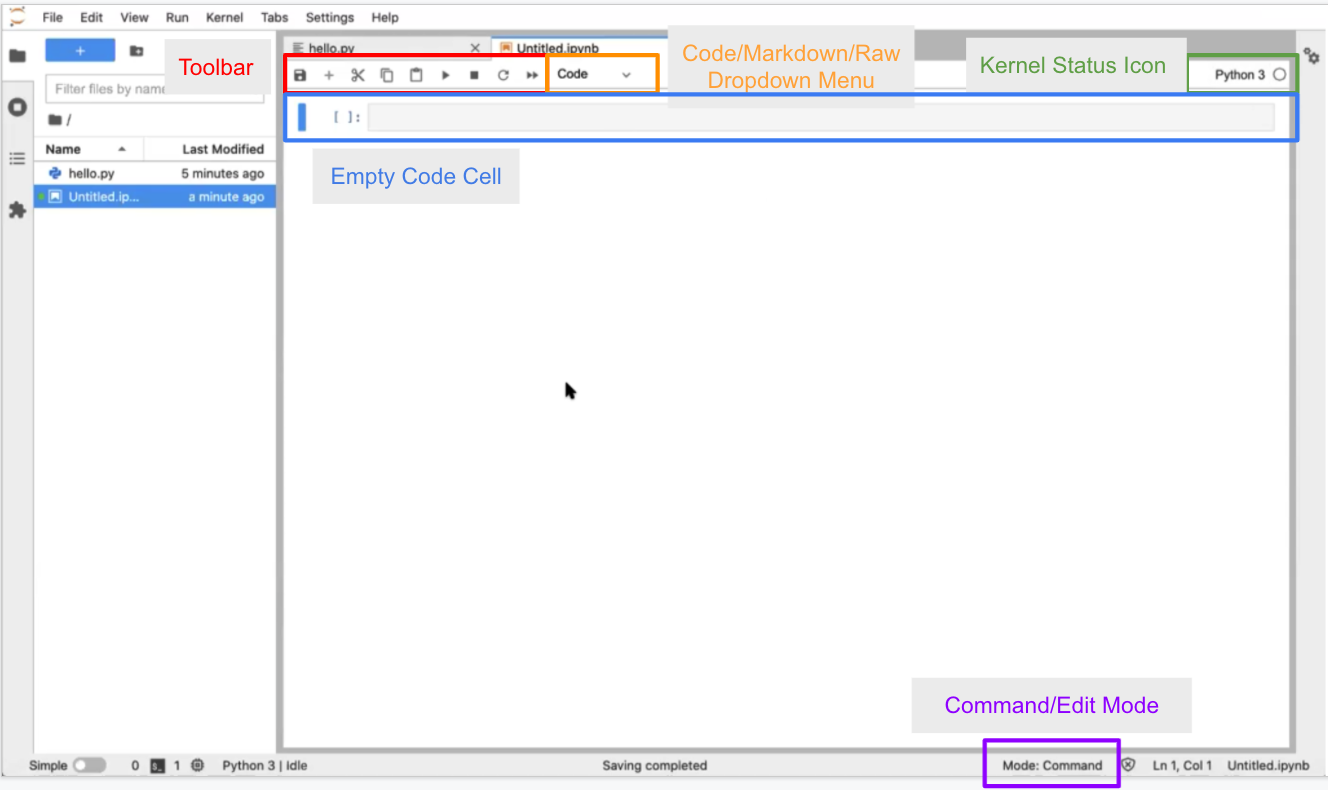Paste cell from clipboard
The width and height of the screenshot is (1328, 790).
tap(416, 74)
